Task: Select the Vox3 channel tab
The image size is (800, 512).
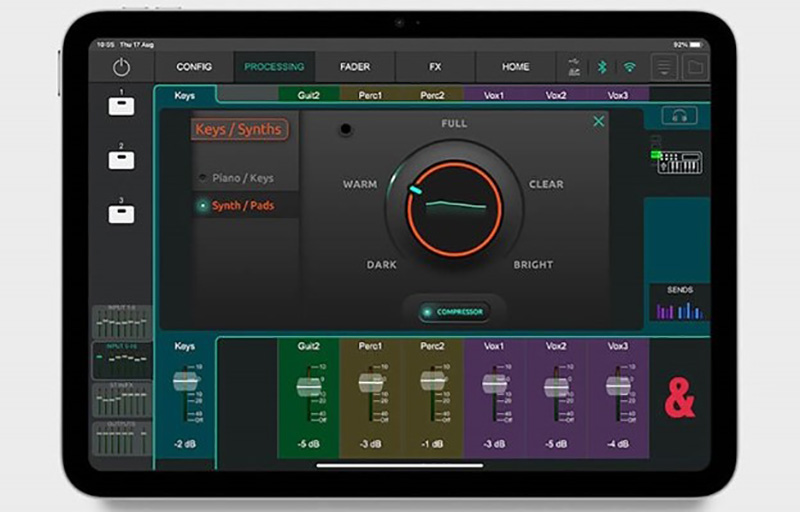Action: (618, 95)
